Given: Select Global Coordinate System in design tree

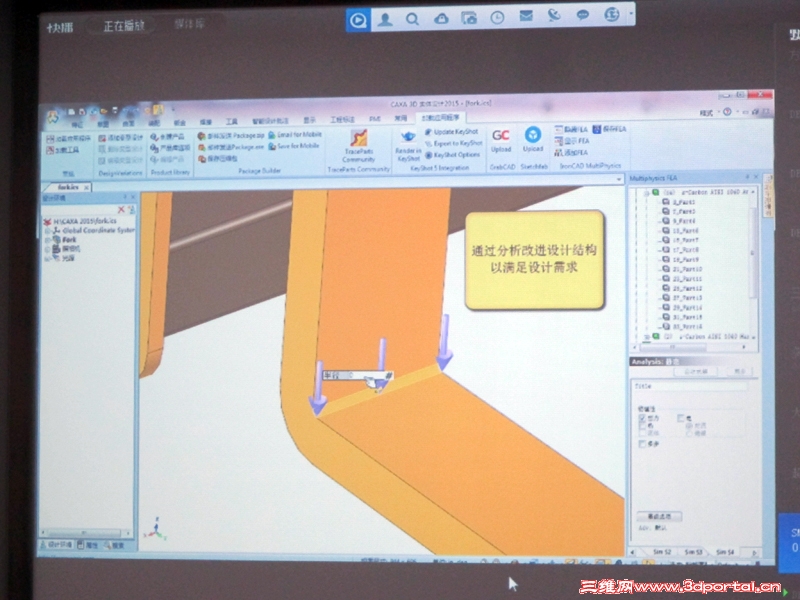Looking at the screenshot, I should (x=98, y=230).
